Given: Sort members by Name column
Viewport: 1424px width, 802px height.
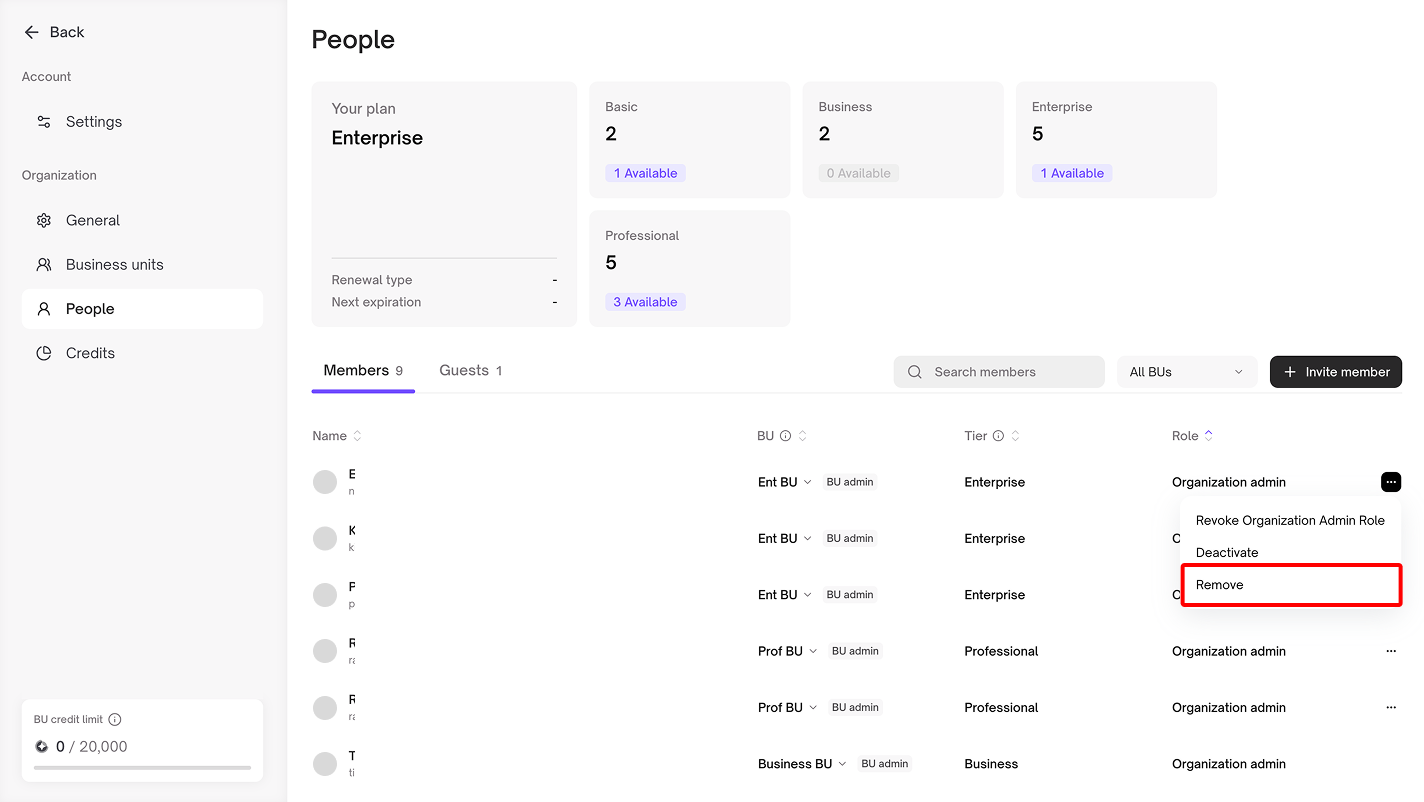Looking at the screenshot, I should [357, 436].
